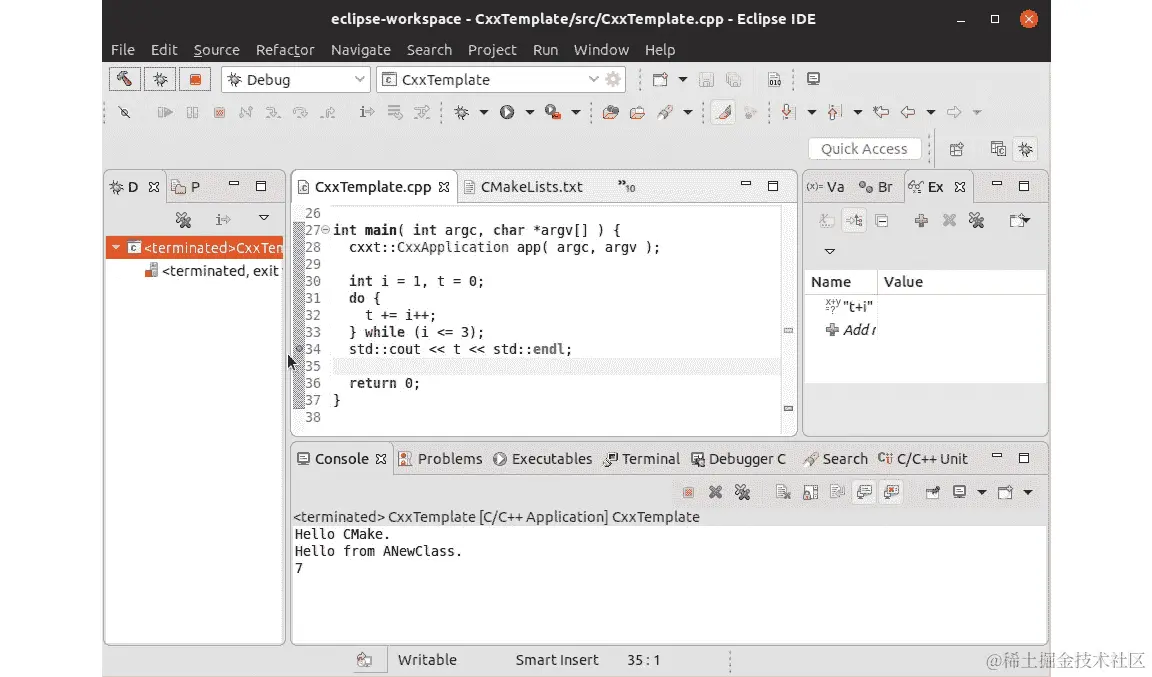The image size is (1152, 677).
Task: Open the Window menu
Action: coord(601,50)
